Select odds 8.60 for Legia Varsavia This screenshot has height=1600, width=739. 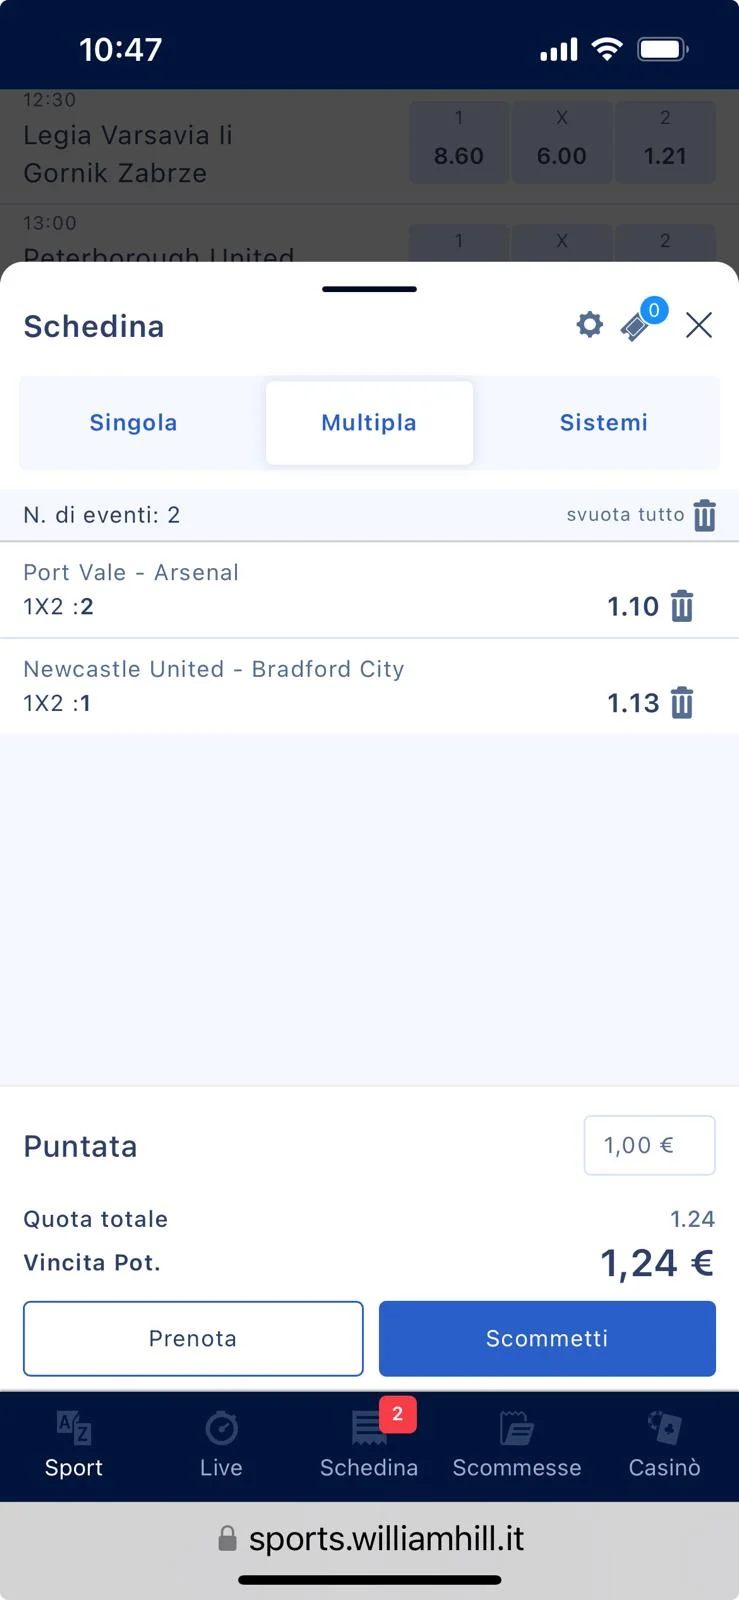[459, 143]
